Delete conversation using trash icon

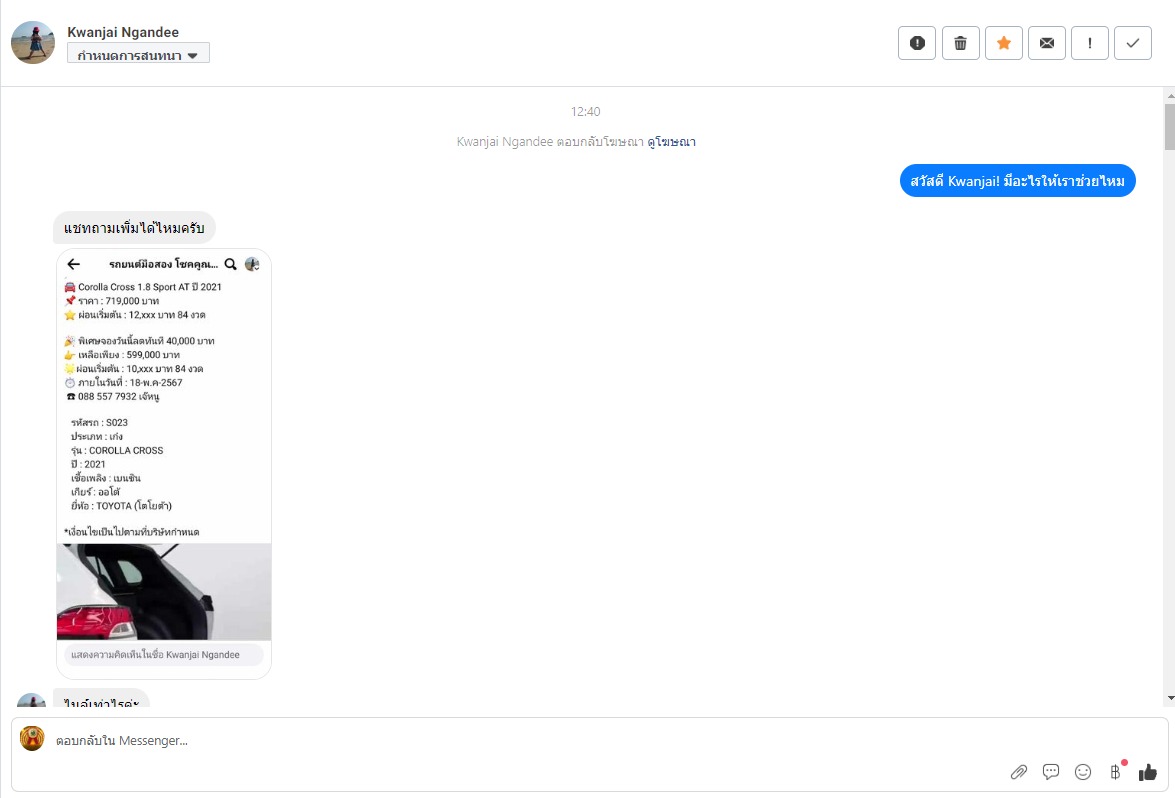960,43
